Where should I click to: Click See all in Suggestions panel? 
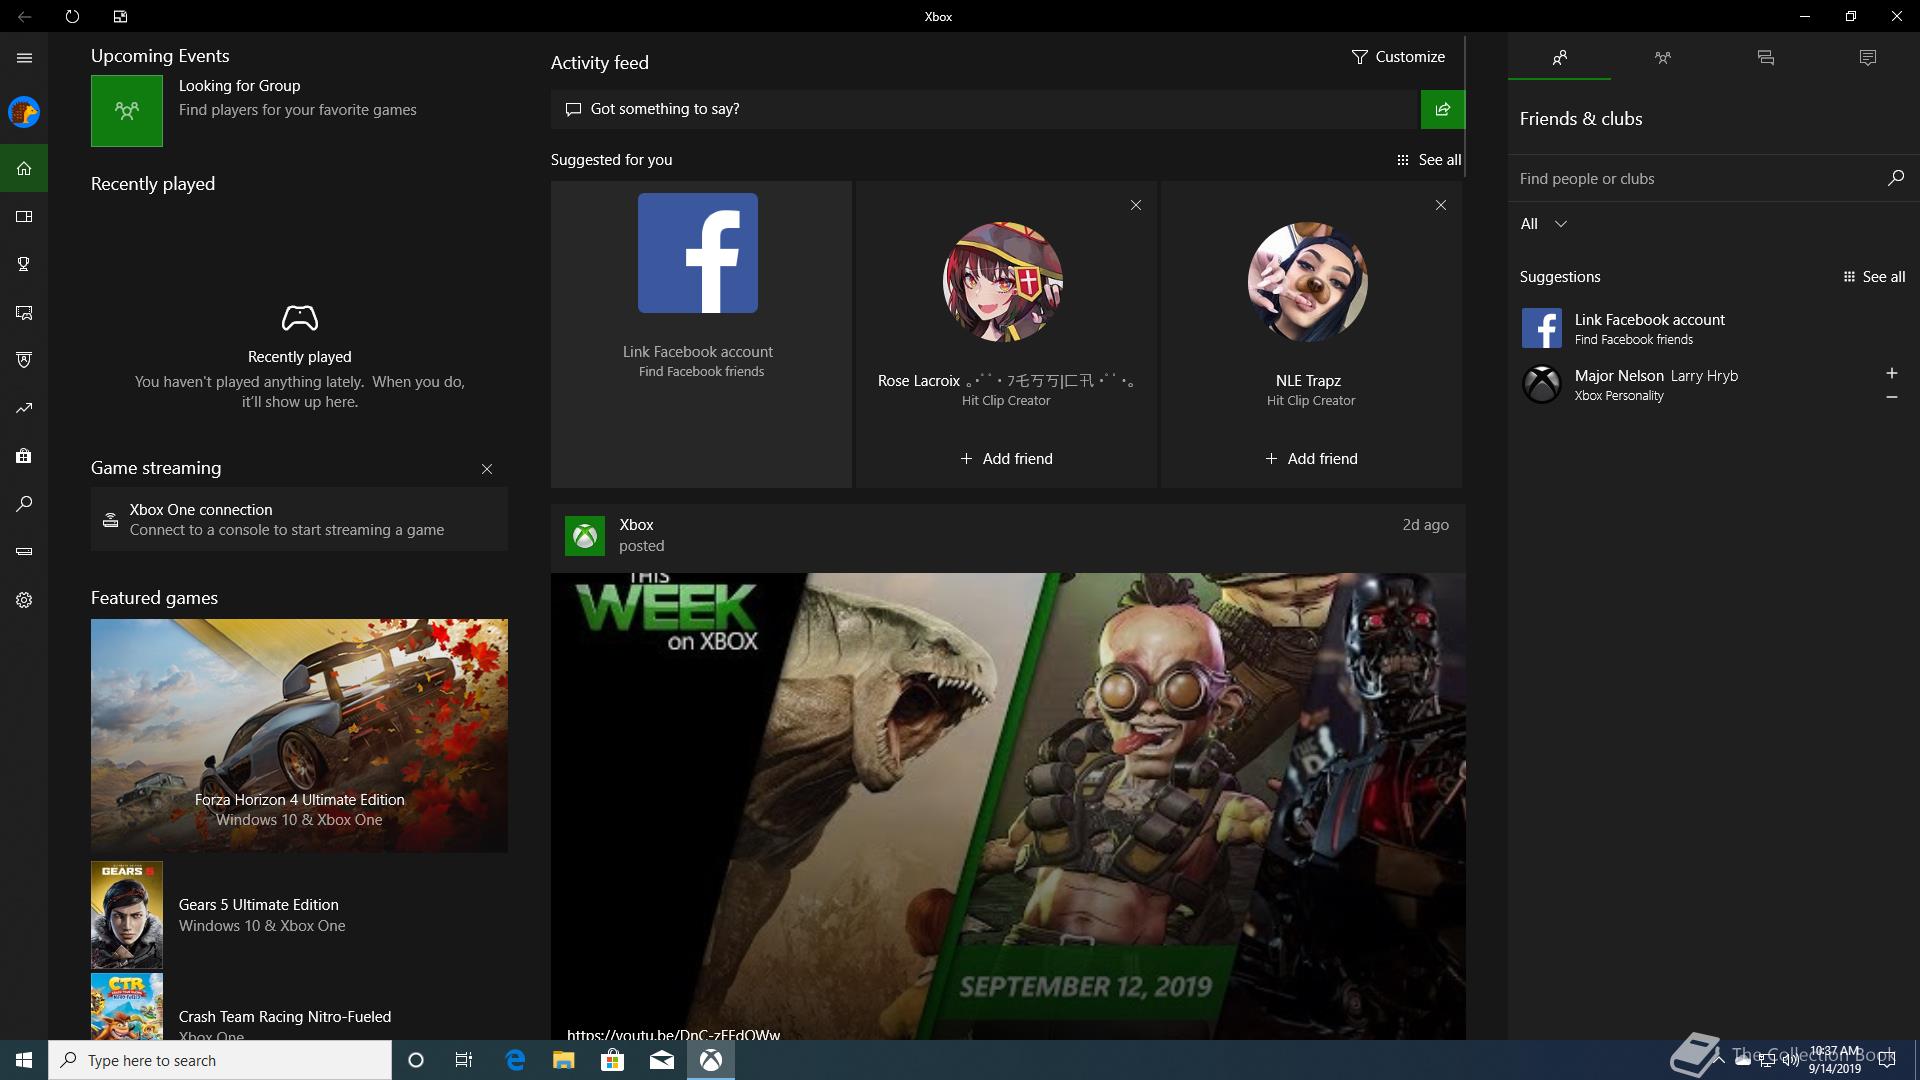1874,277
